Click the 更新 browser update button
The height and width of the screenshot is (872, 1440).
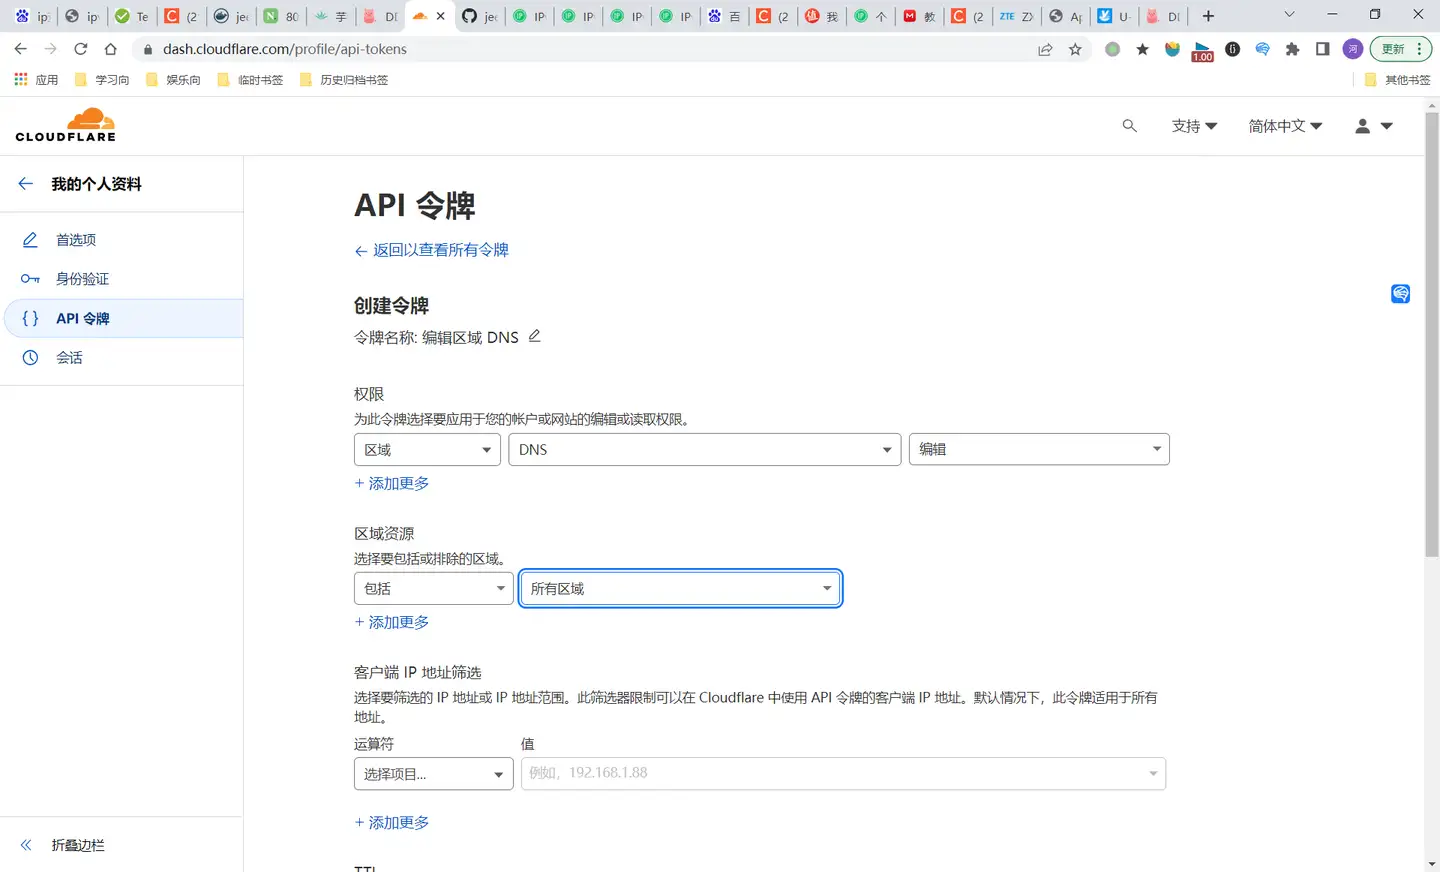click(x=1400, y=49)
